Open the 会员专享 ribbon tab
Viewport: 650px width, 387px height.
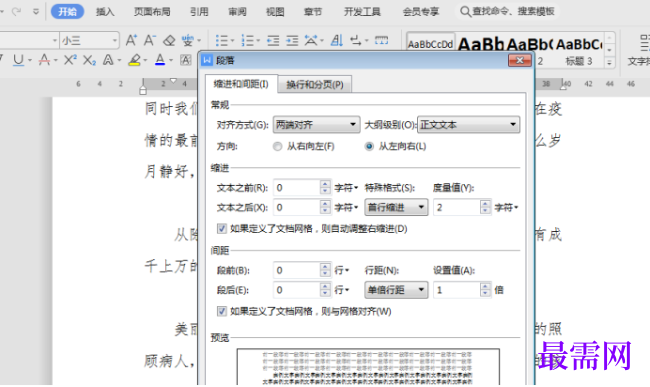pyautogui.click(x=421, y=12)
